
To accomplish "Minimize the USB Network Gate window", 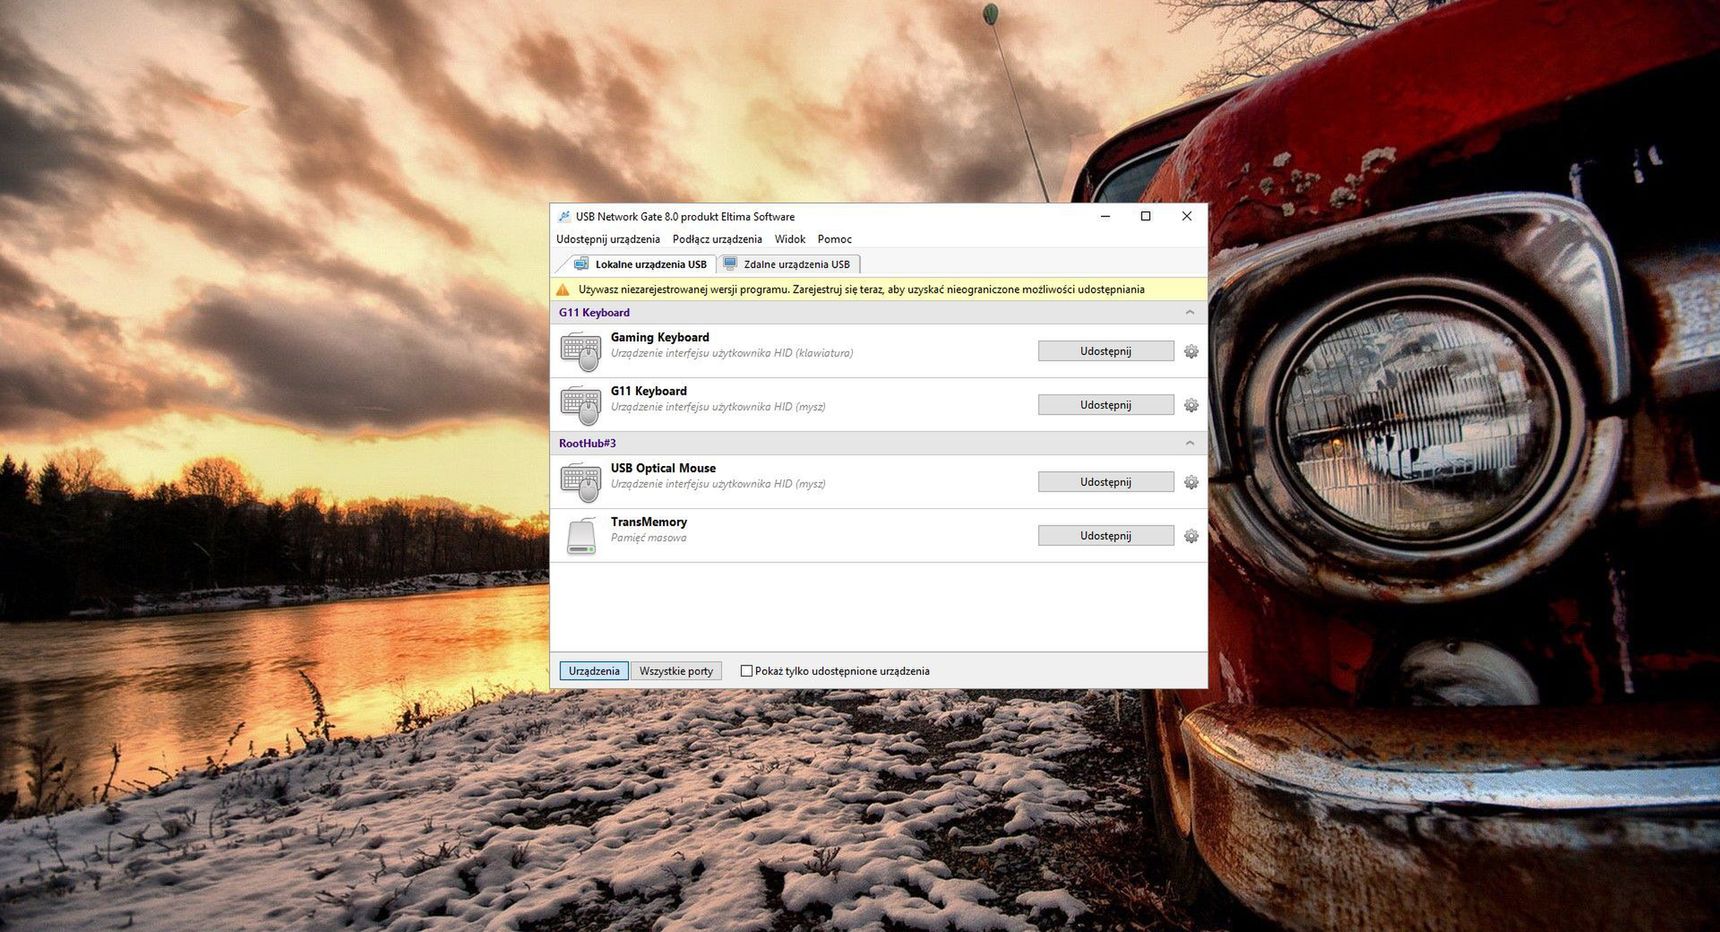I will click(1106, 216).
